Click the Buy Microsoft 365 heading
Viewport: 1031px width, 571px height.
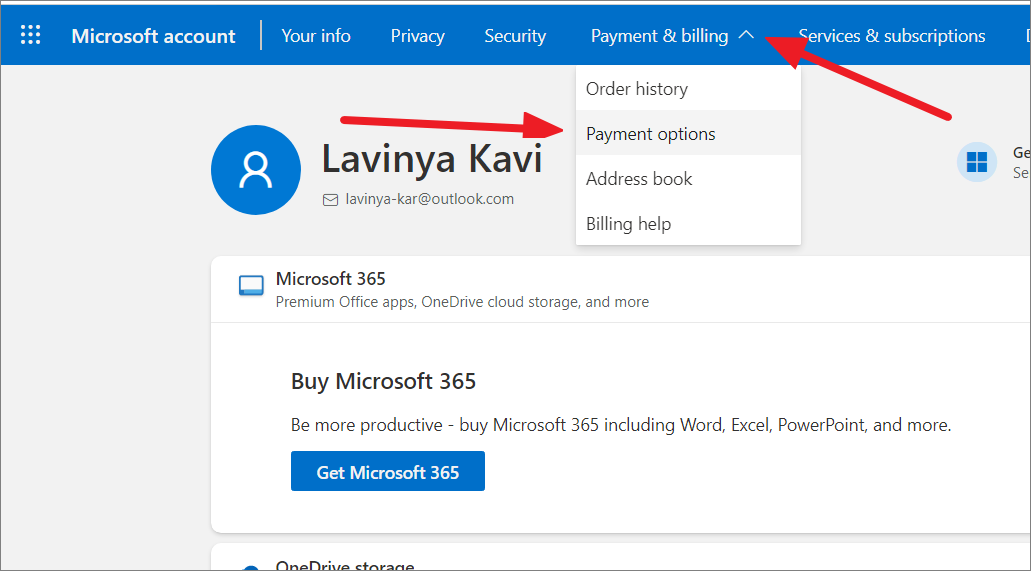coord(383,381)
